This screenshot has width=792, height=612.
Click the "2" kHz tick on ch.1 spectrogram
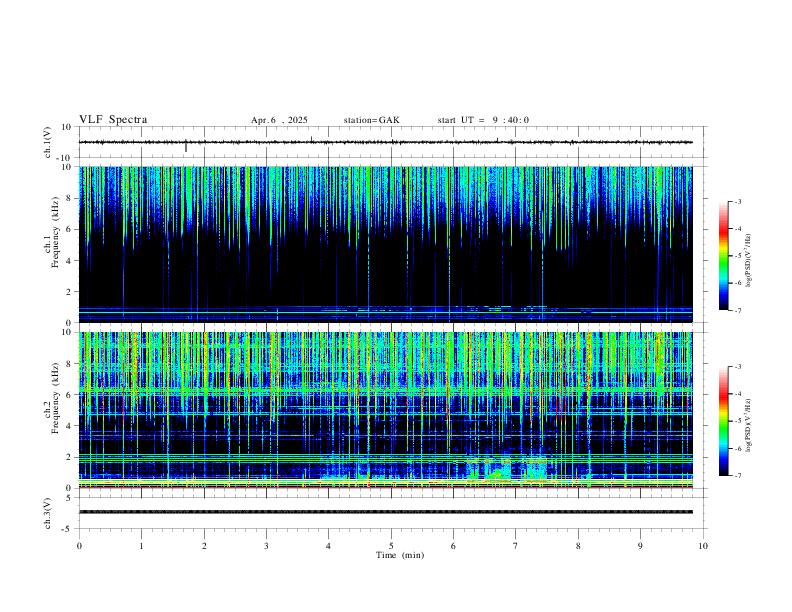70,292
